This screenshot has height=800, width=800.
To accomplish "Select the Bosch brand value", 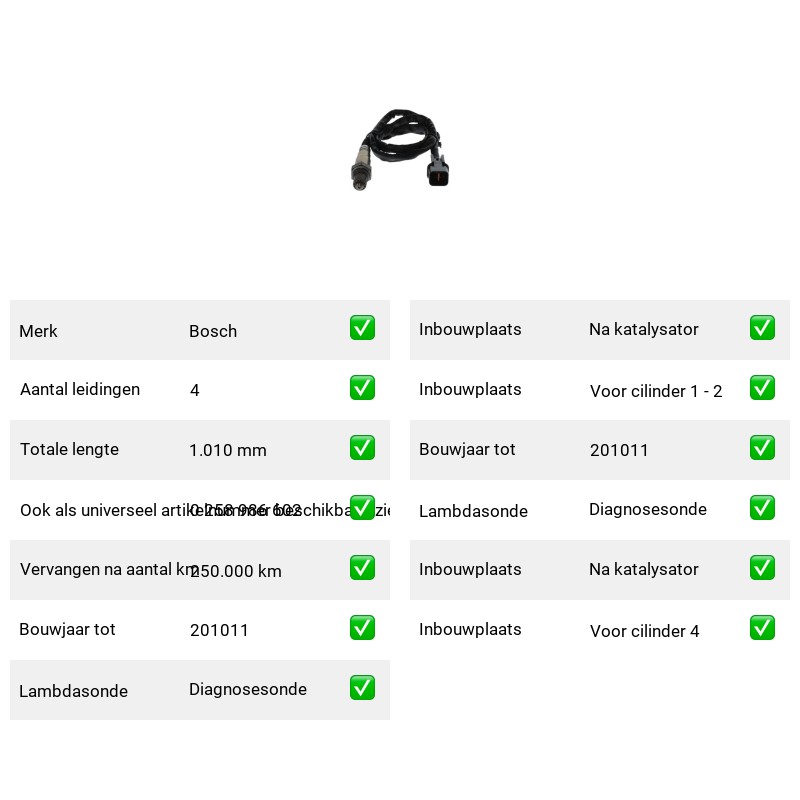I will click(213, 331).
